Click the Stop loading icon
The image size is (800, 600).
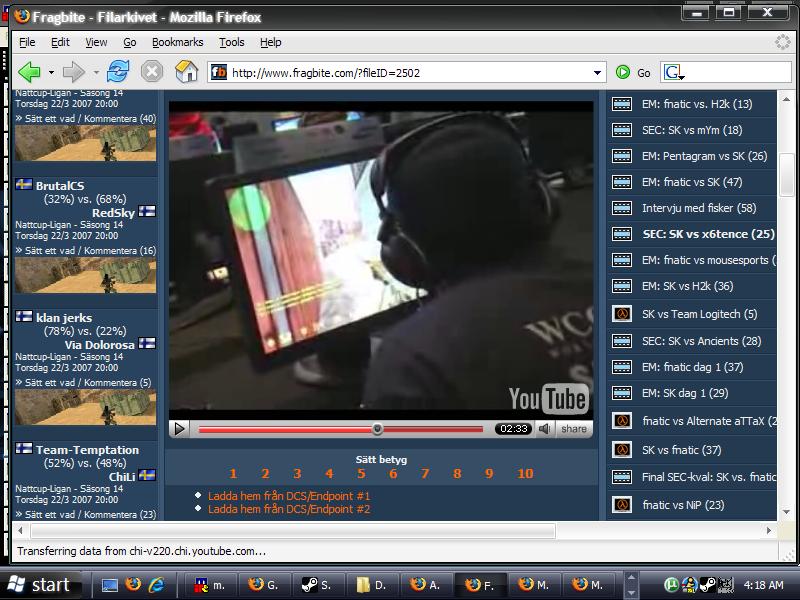point(152,72)
